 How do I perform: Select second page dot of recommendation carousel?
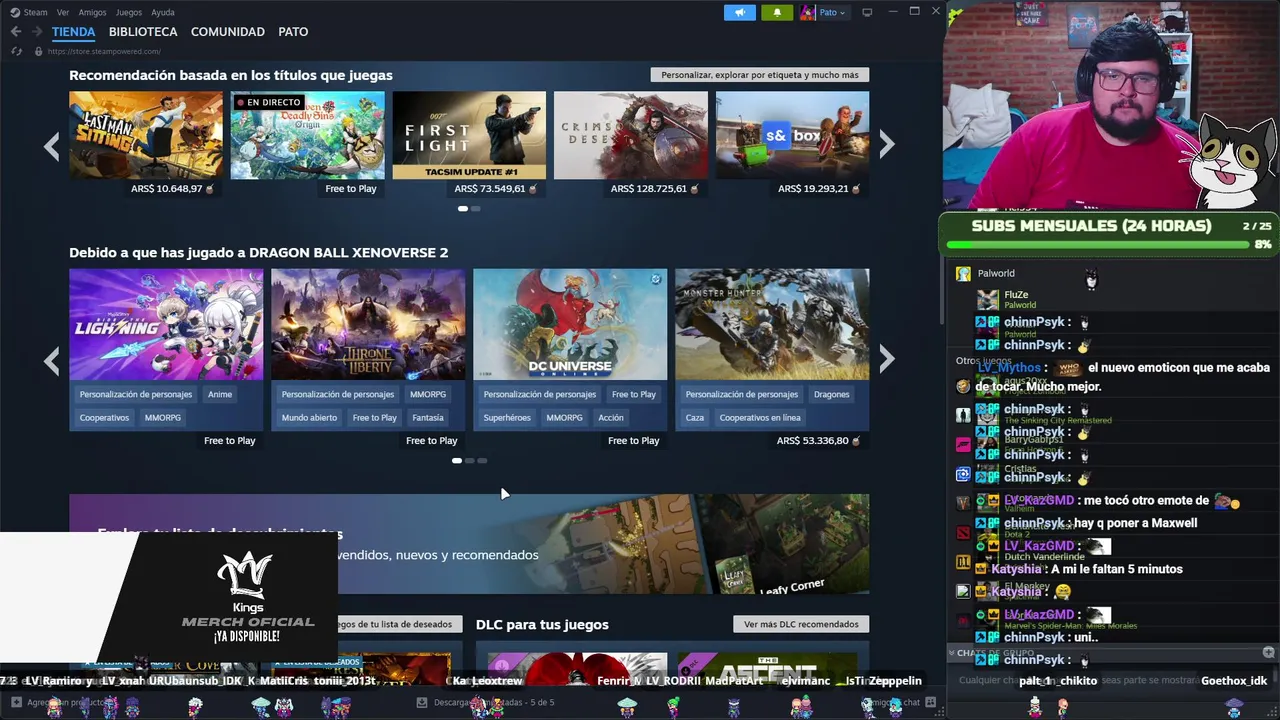click(x=476, y=208)
